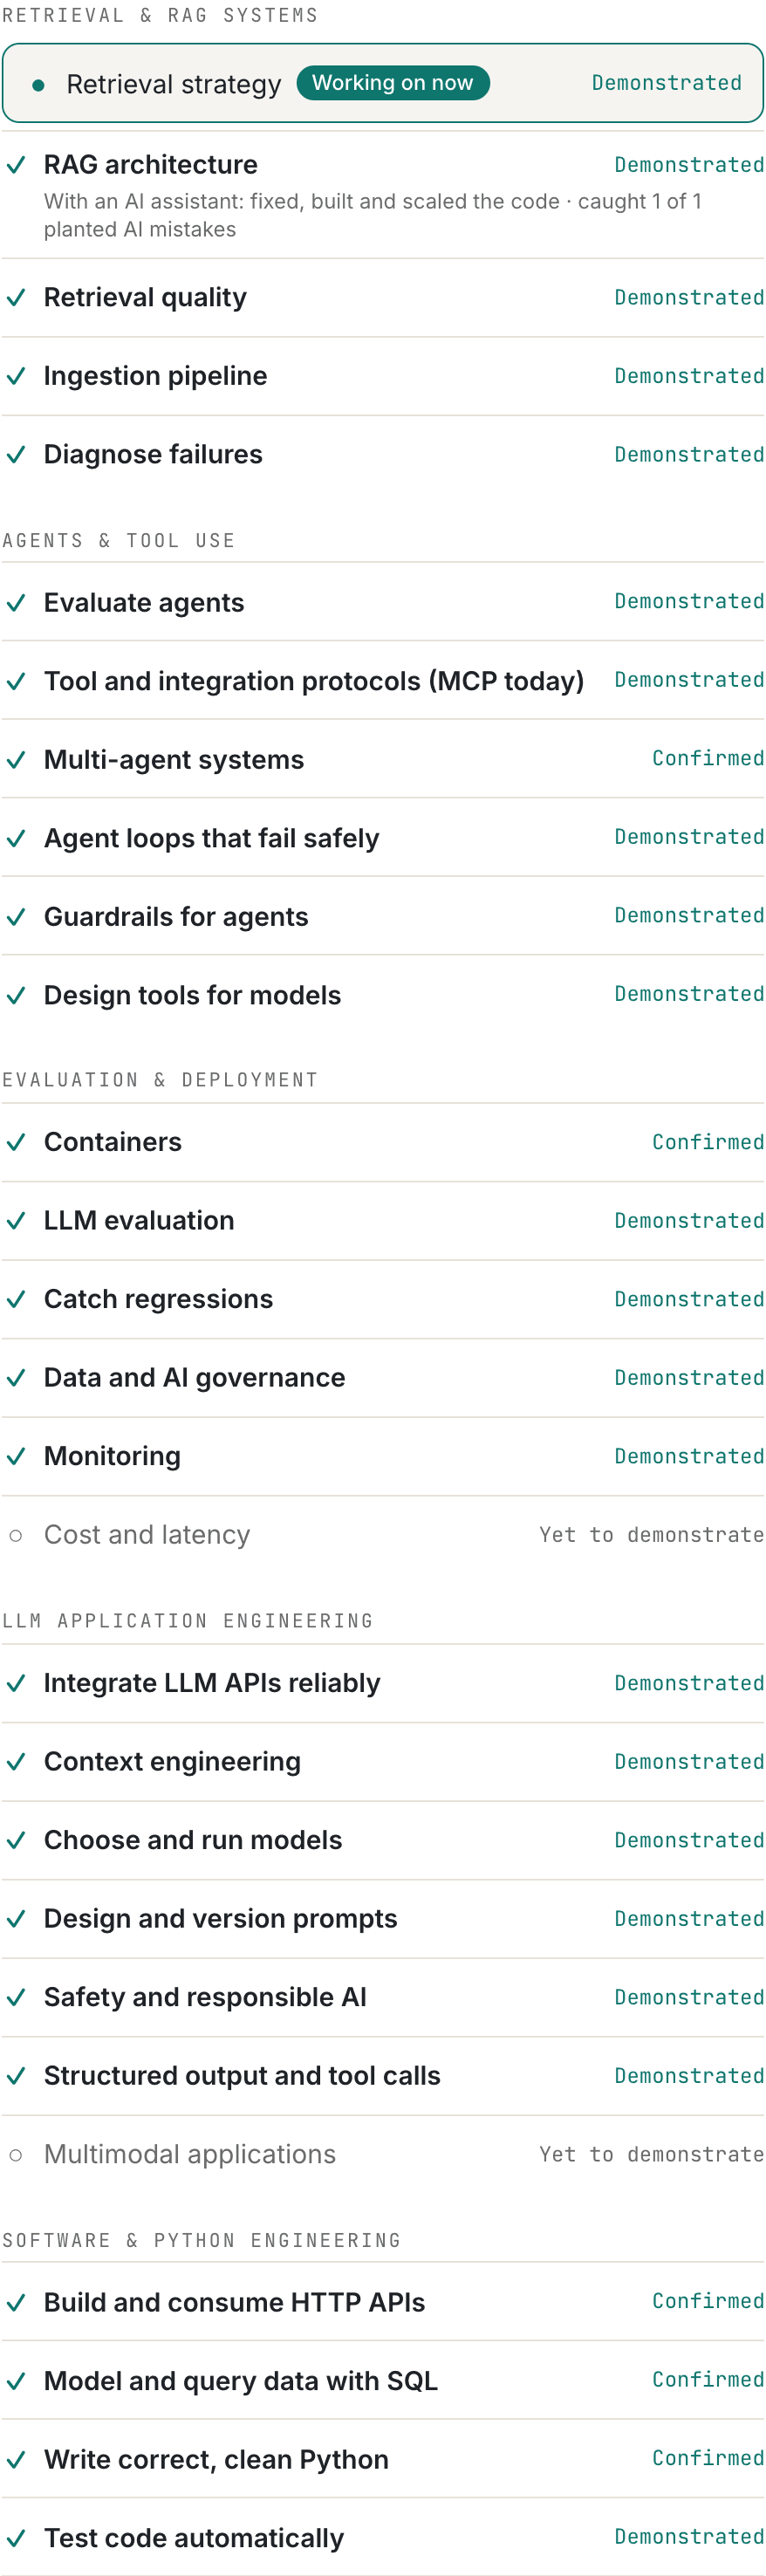Image resolution: width=766 pixels, height=2576 pixels.
Task: Select the checkmark icon for Ingestion pipeline
Action: point(16,376)
